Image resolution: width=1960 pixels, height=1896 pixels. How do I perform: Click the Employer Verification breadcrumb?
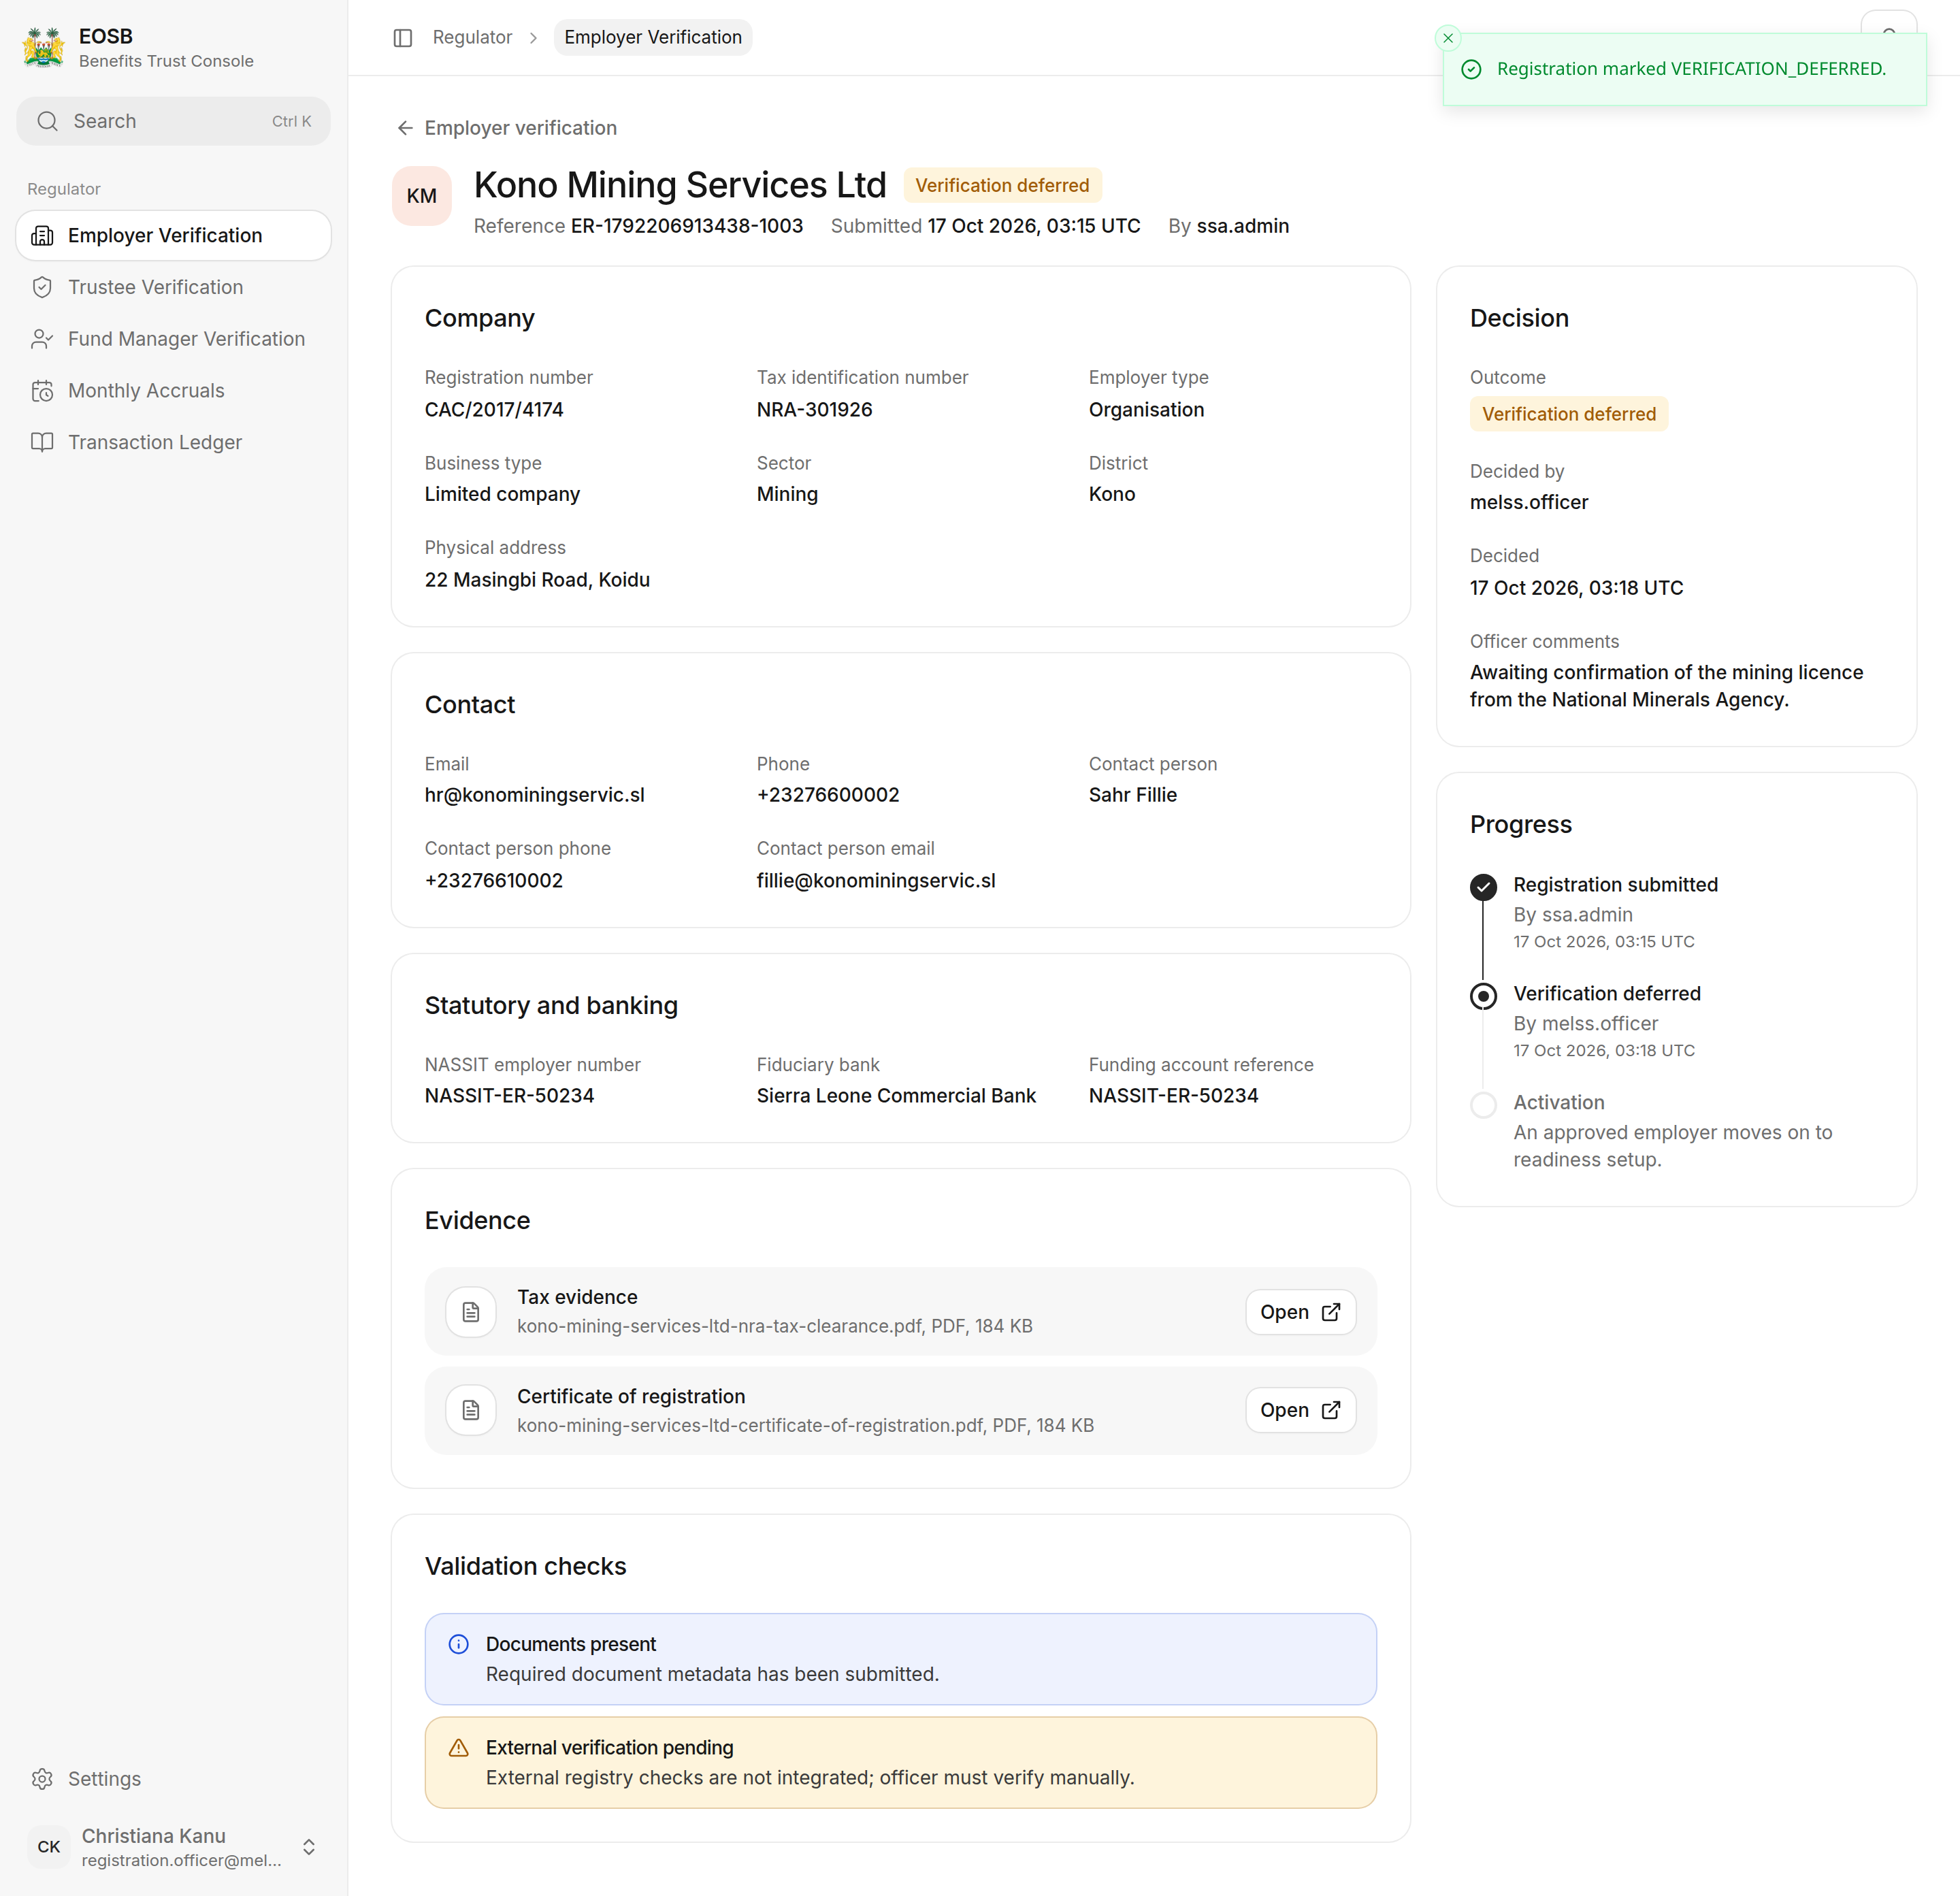point(653,38)
